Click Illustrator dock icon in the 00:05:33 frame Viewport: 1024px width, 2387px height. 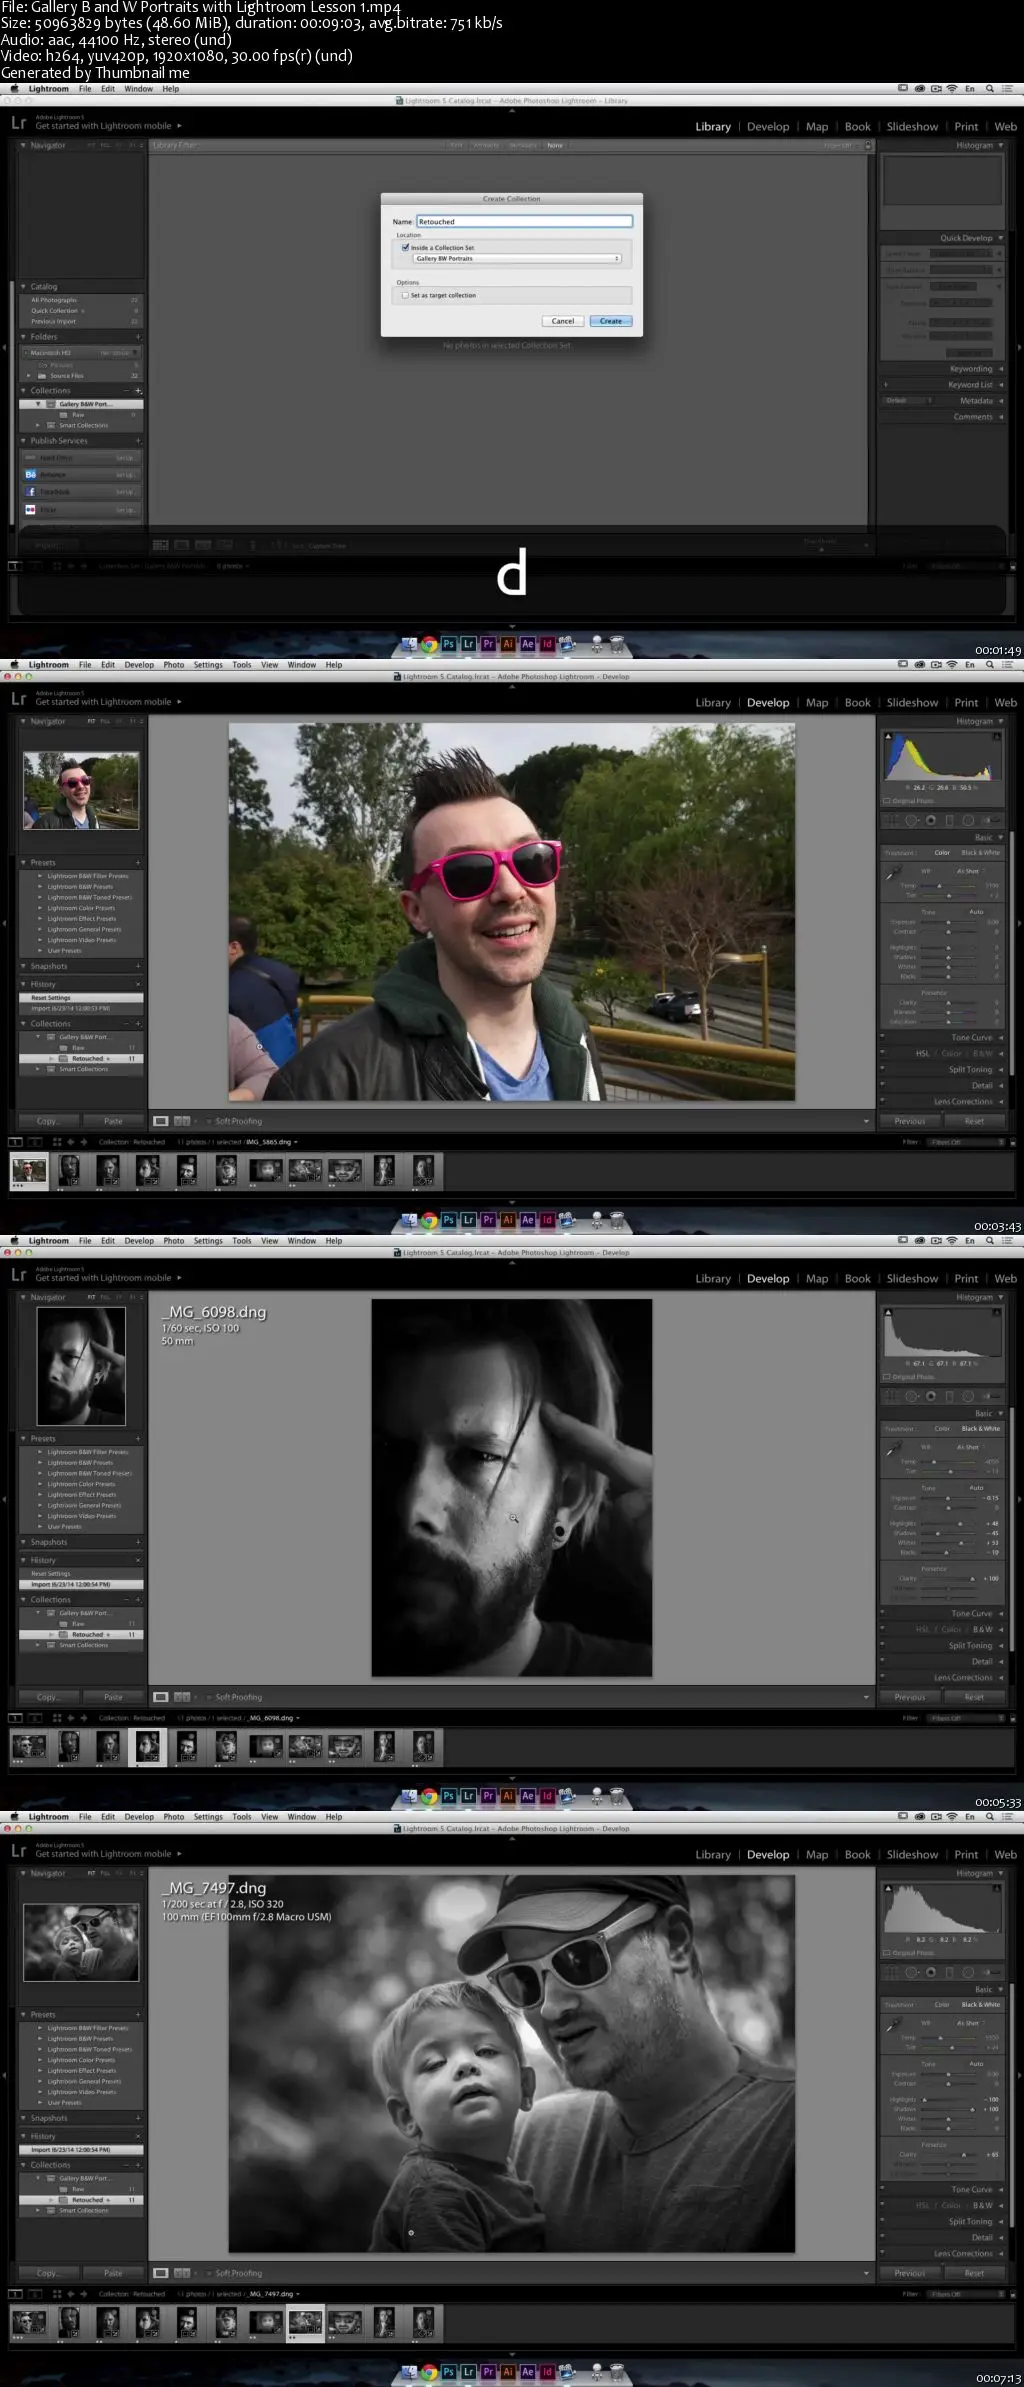[x=508, y=1797]
